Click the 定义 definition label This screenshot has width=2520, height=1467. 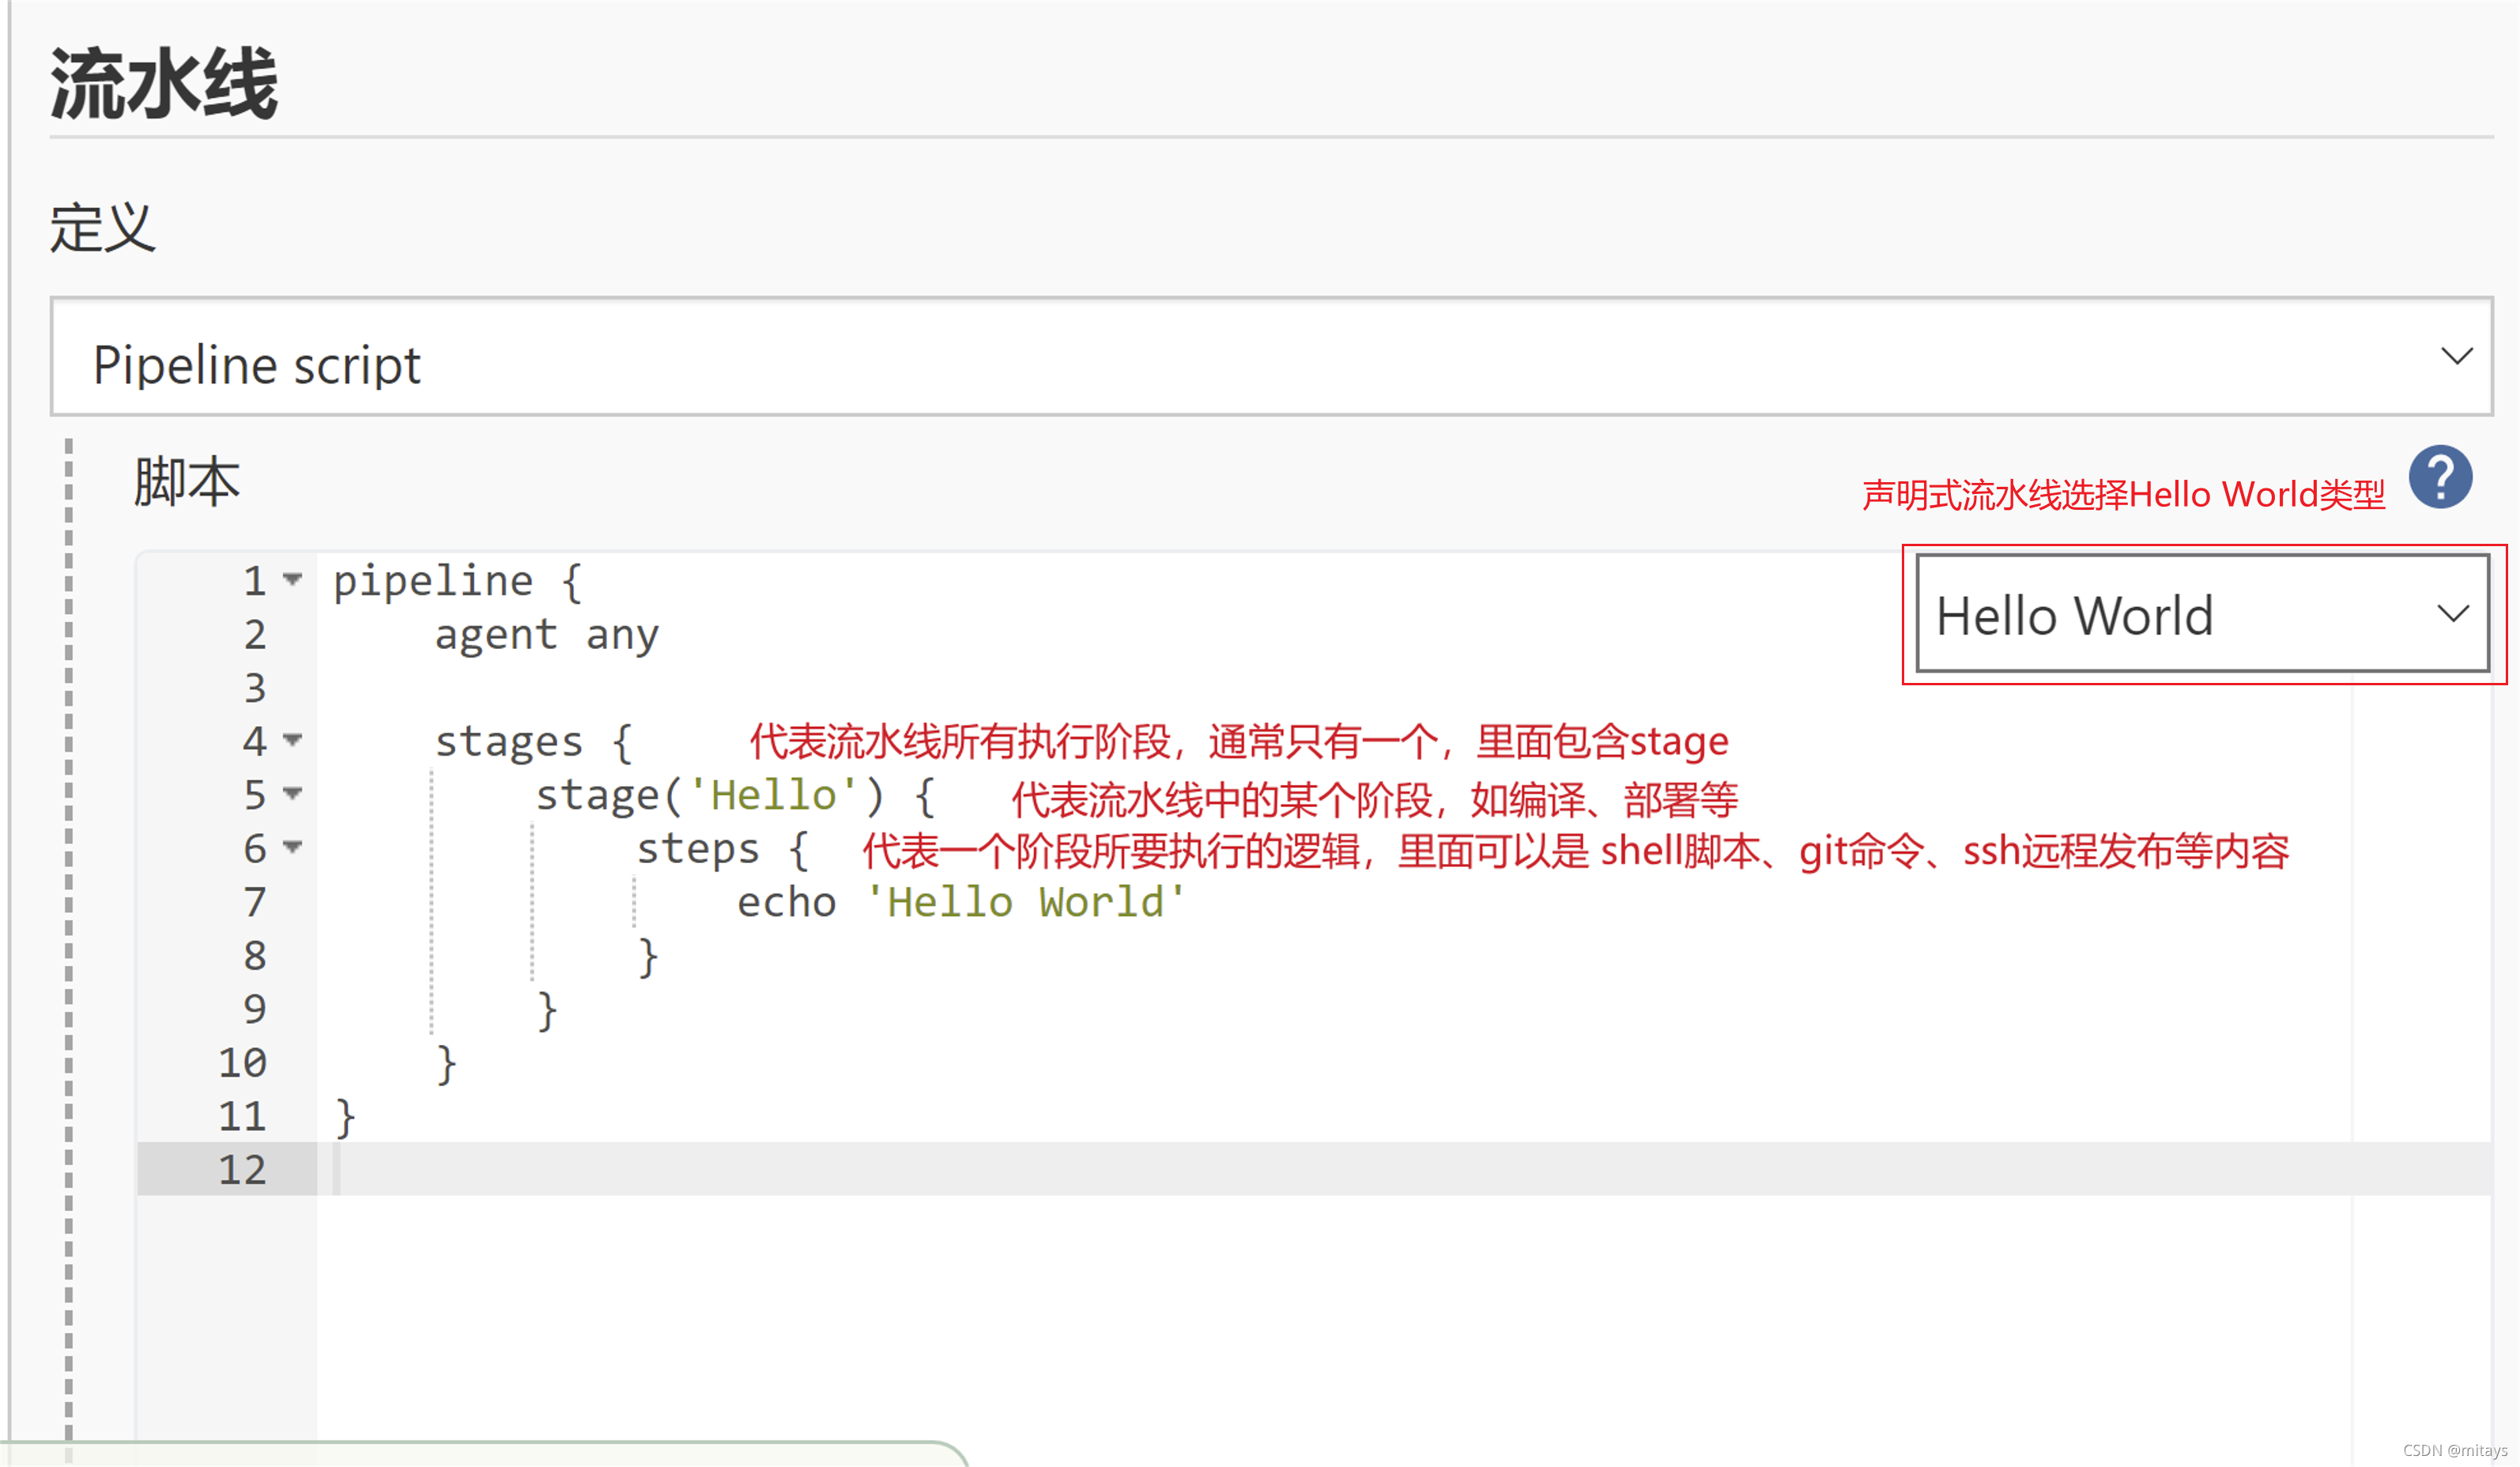[x=103, y=228]
